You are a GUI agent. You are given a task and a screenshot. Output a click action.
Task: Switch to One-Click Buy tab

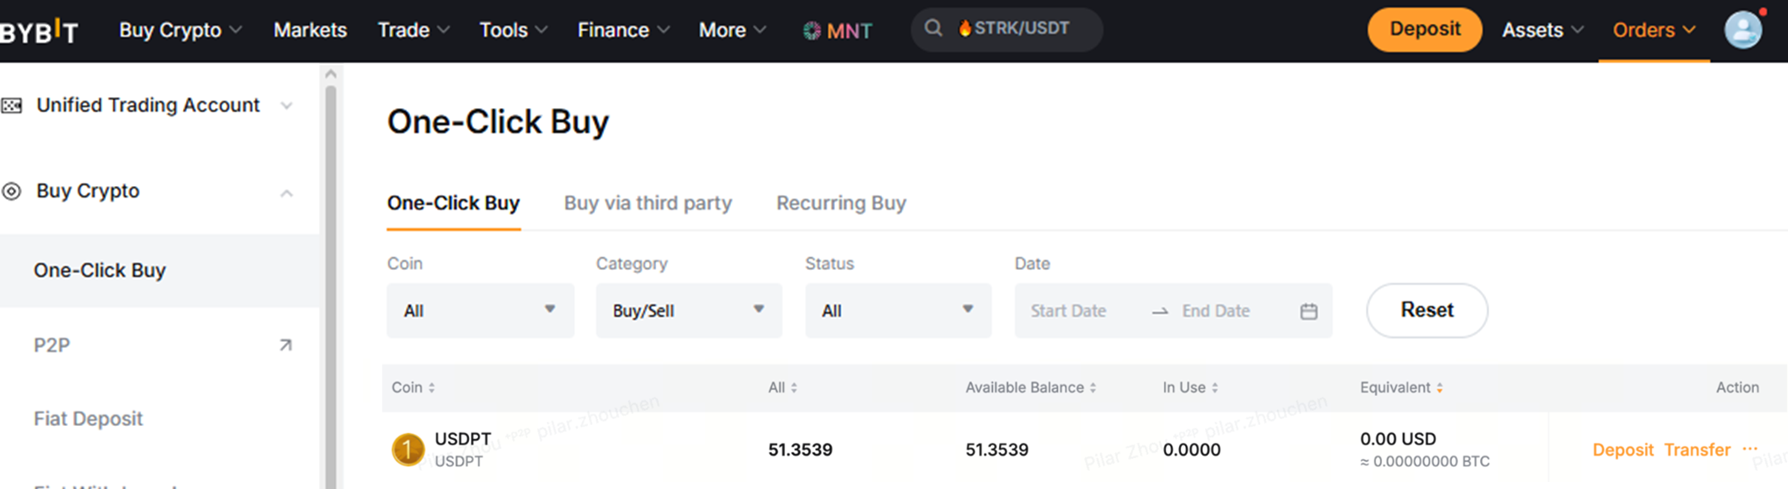point(453,203)
